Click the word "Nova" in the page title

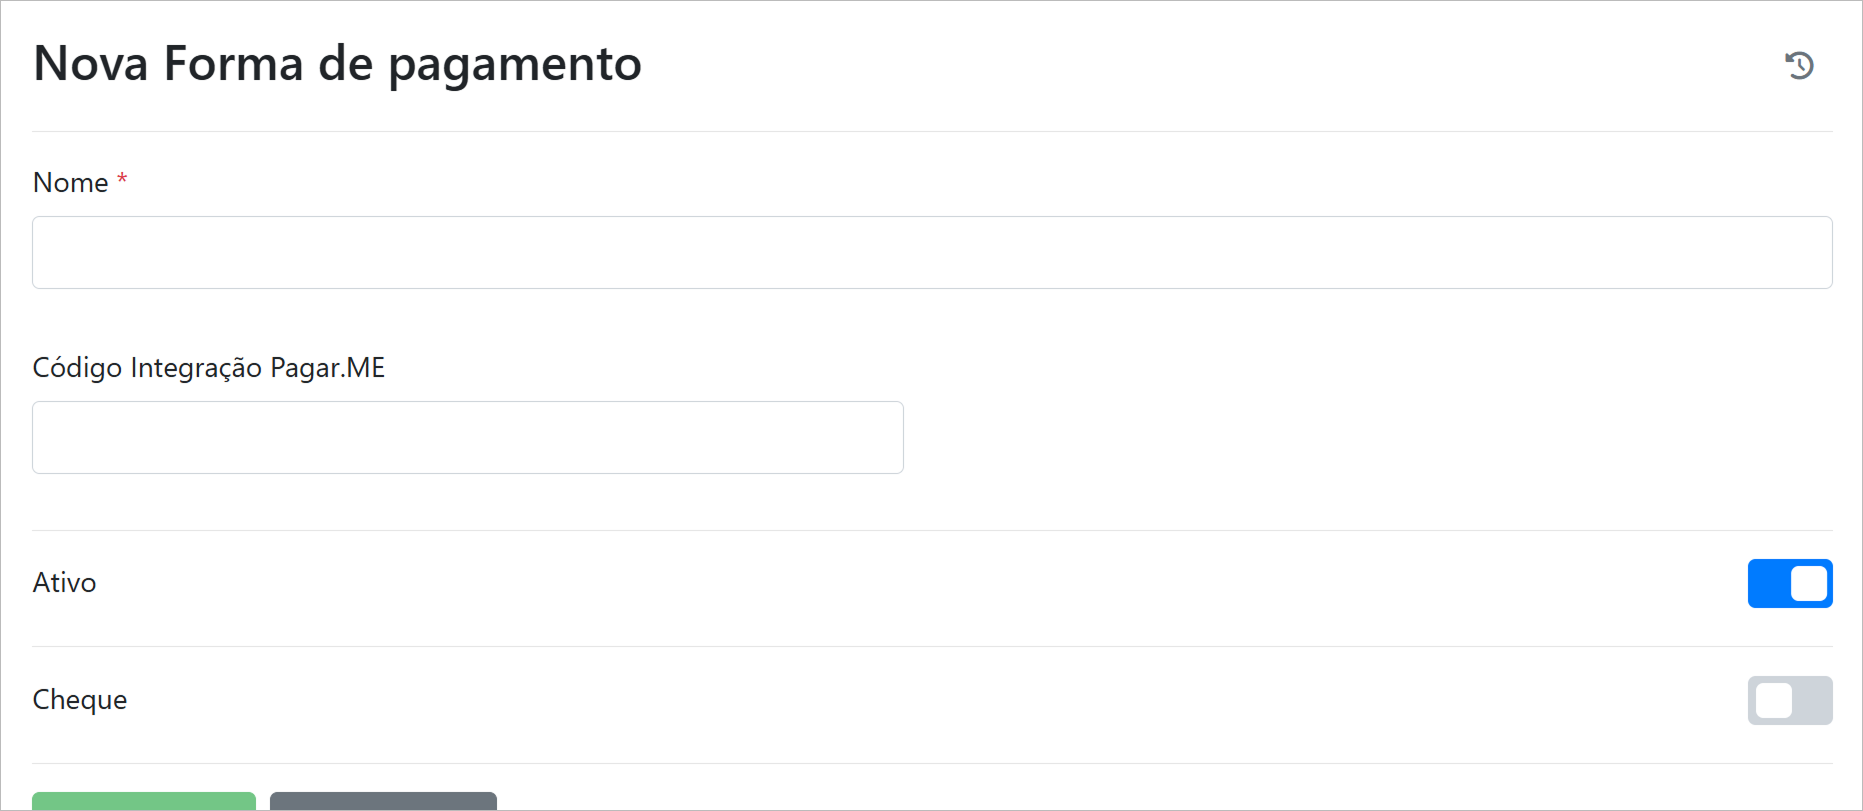tap(91, 64)
